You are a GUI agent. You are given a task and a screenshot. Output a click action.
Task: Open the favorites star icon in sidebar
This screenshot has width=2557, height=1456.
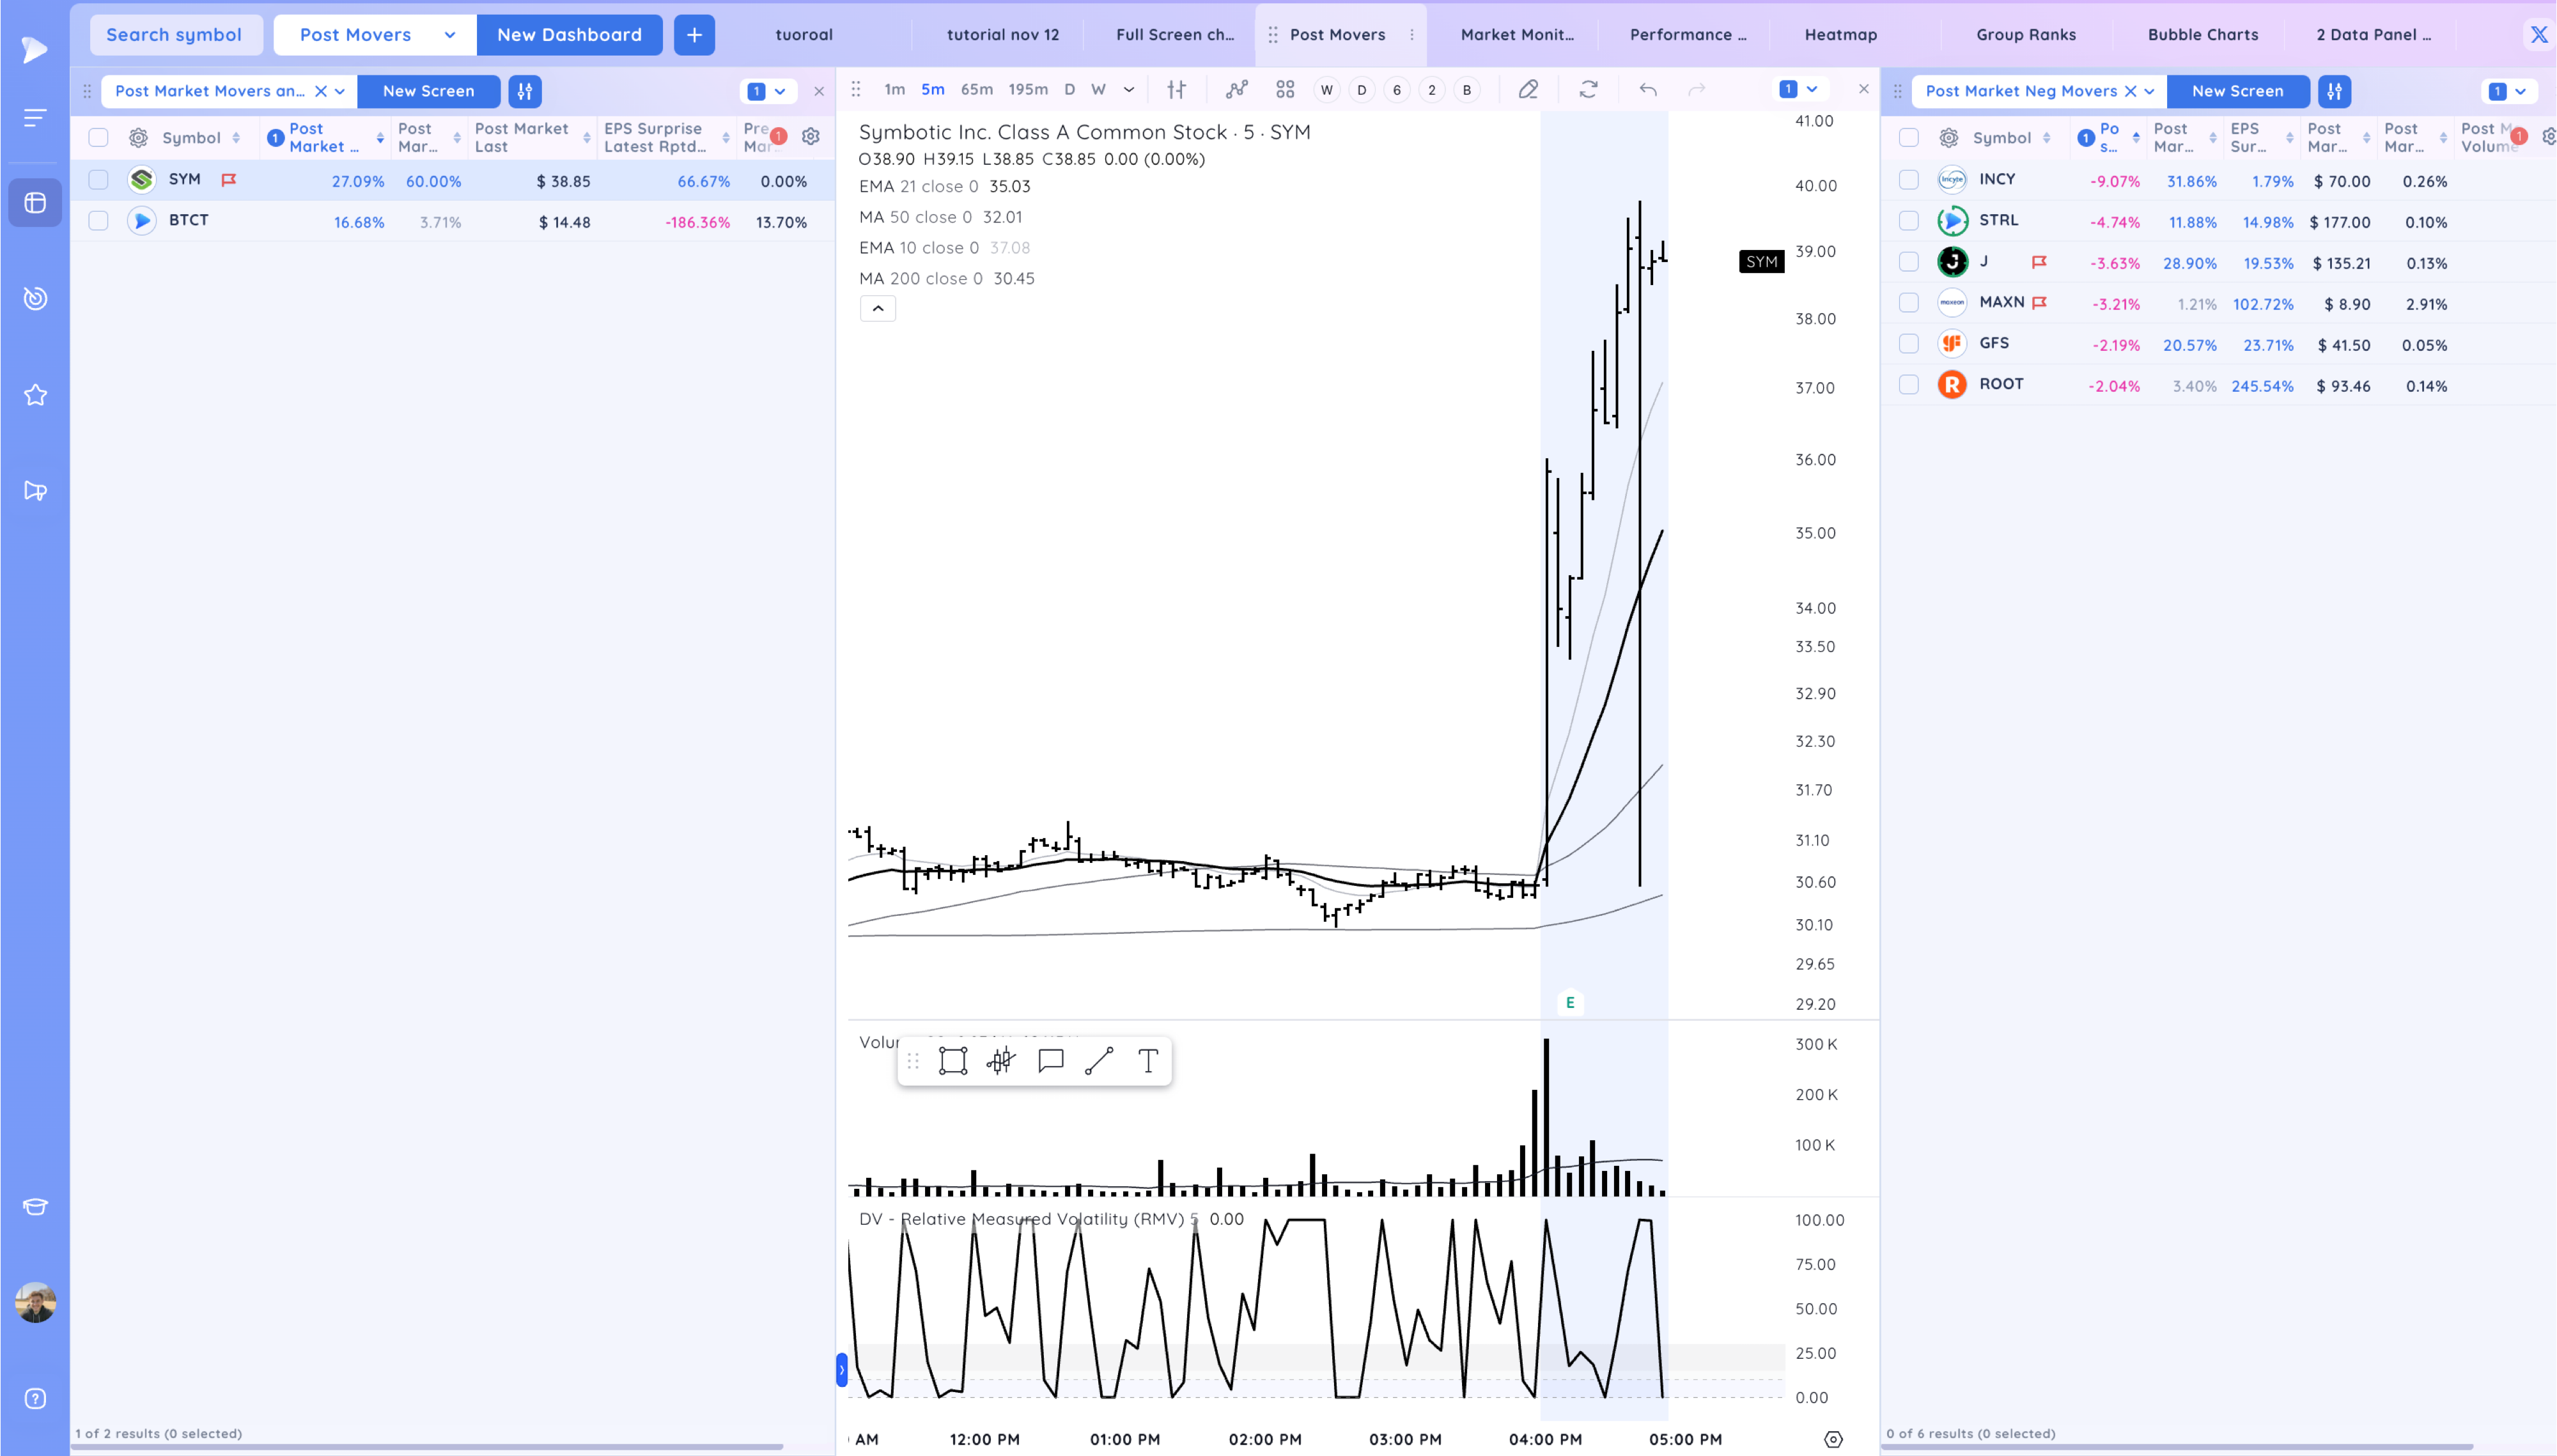tap(35, 395)
